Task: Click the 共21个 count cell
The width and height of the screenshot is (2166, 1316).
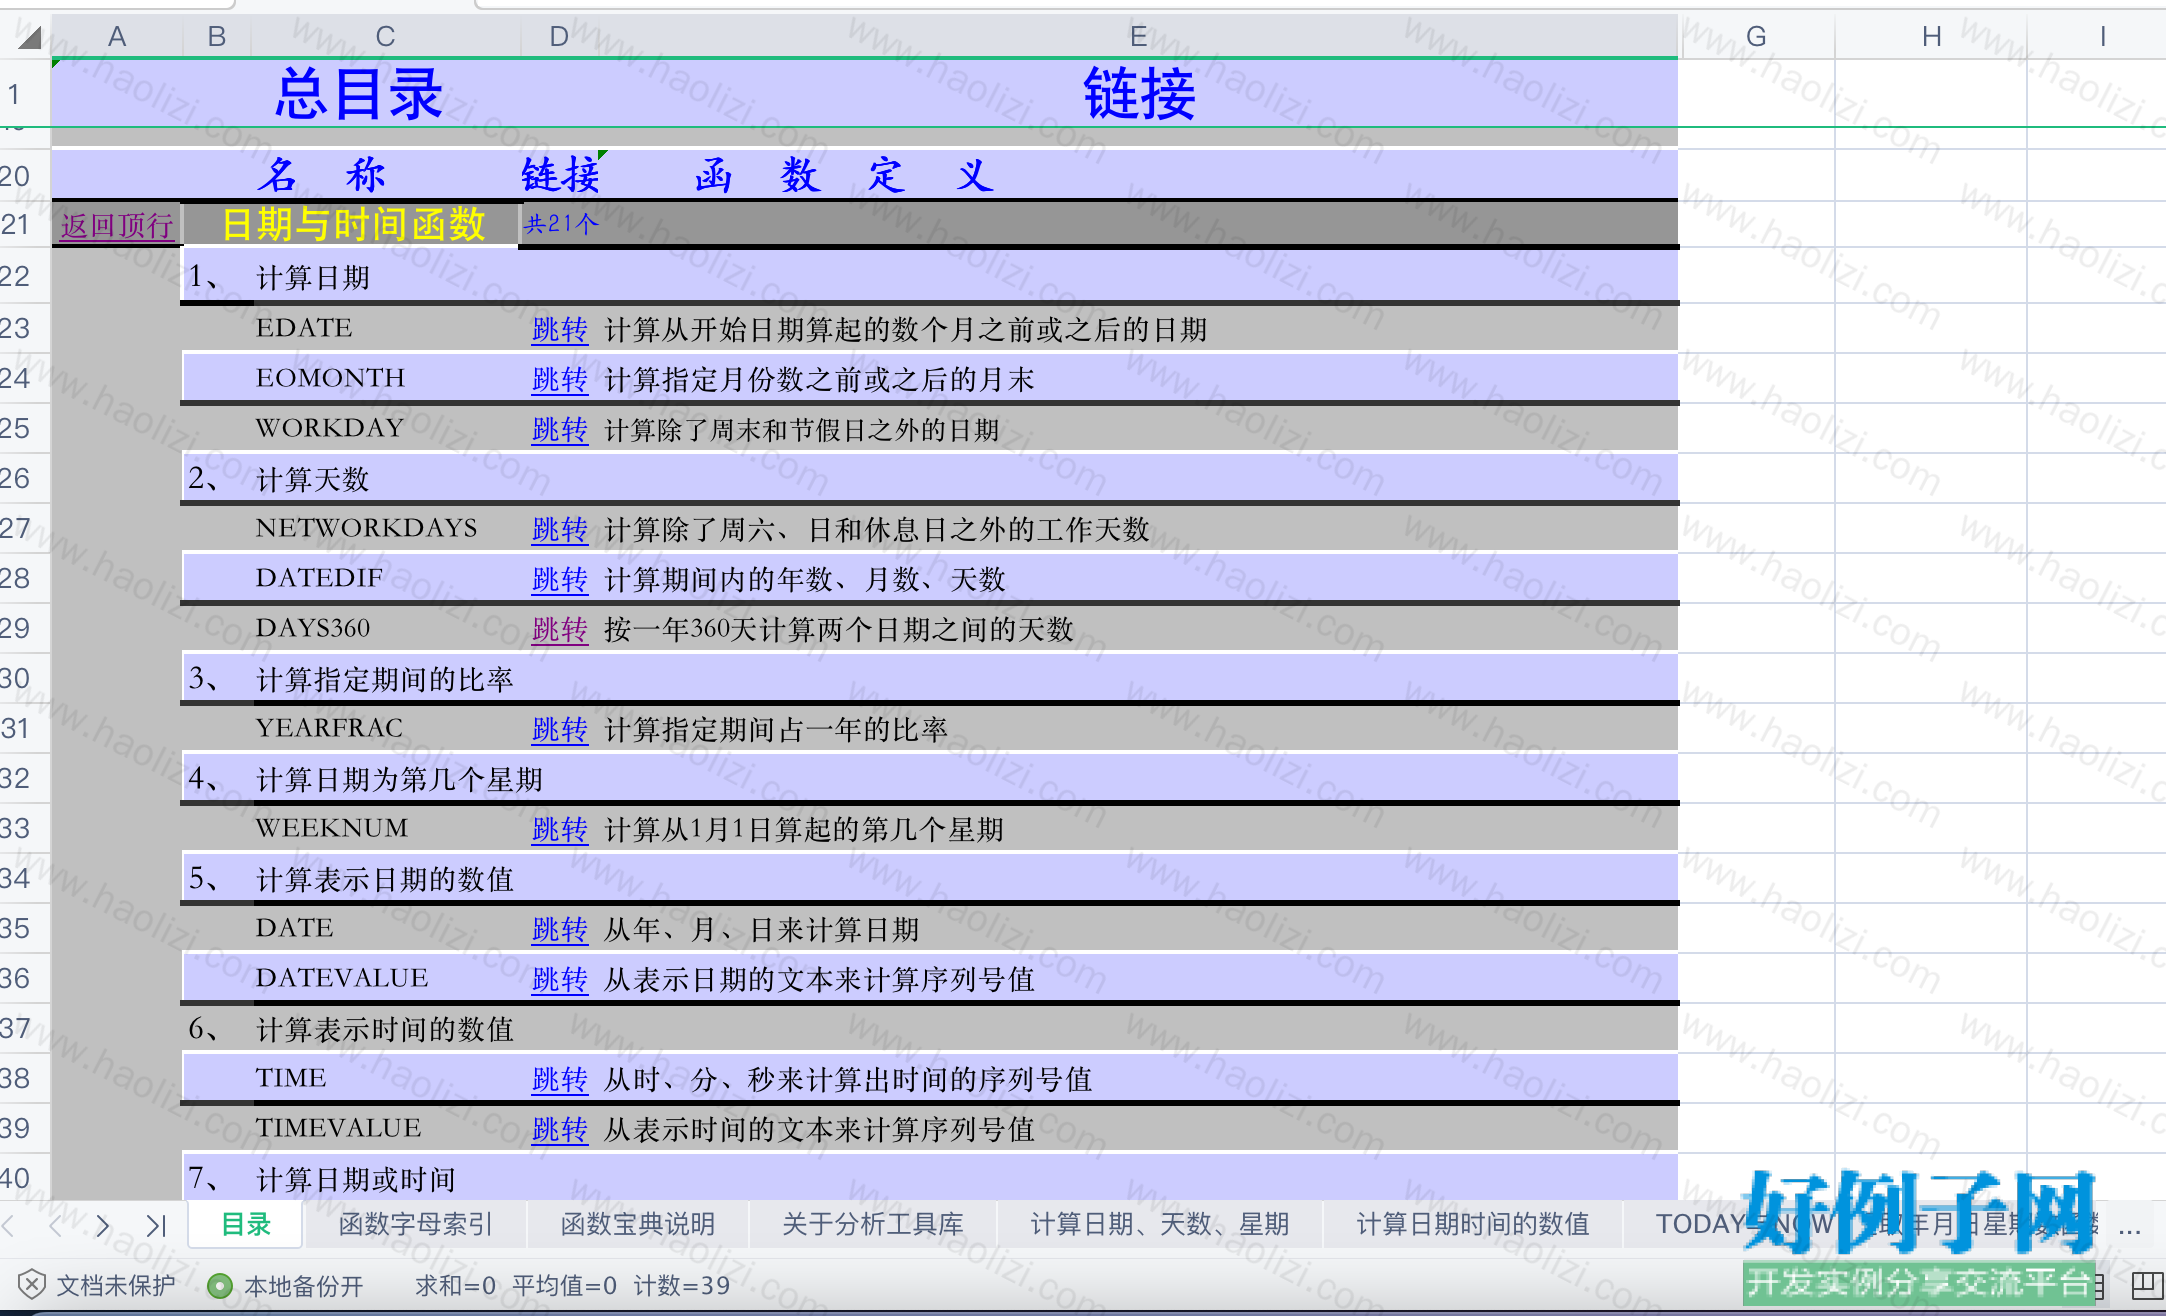Action: (x=561, y=224)
